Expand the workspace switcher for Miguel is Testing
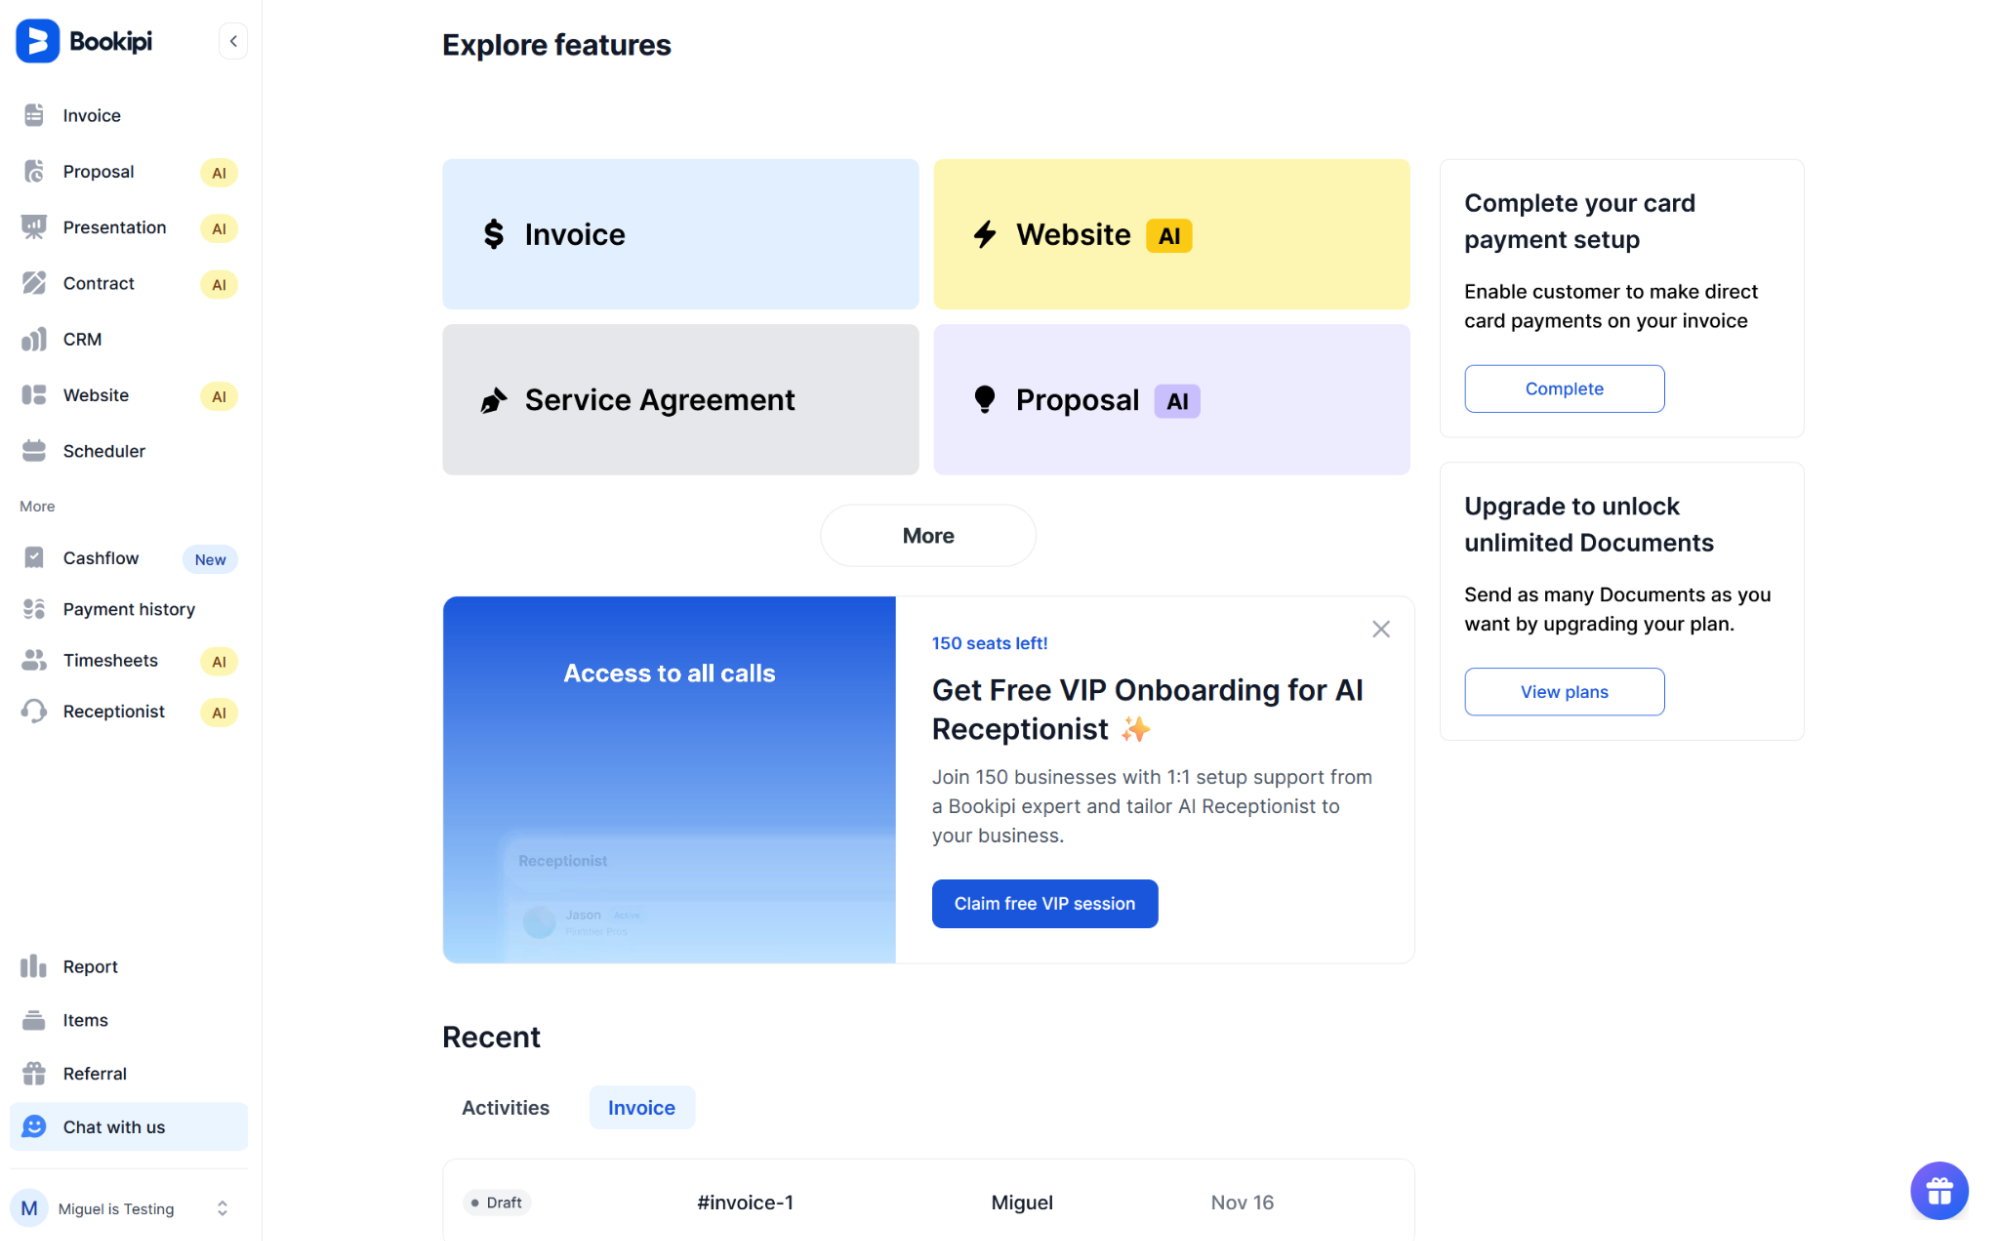Image resolution: width=1999 pixels, height=1241 pixels. [222, 1208]
